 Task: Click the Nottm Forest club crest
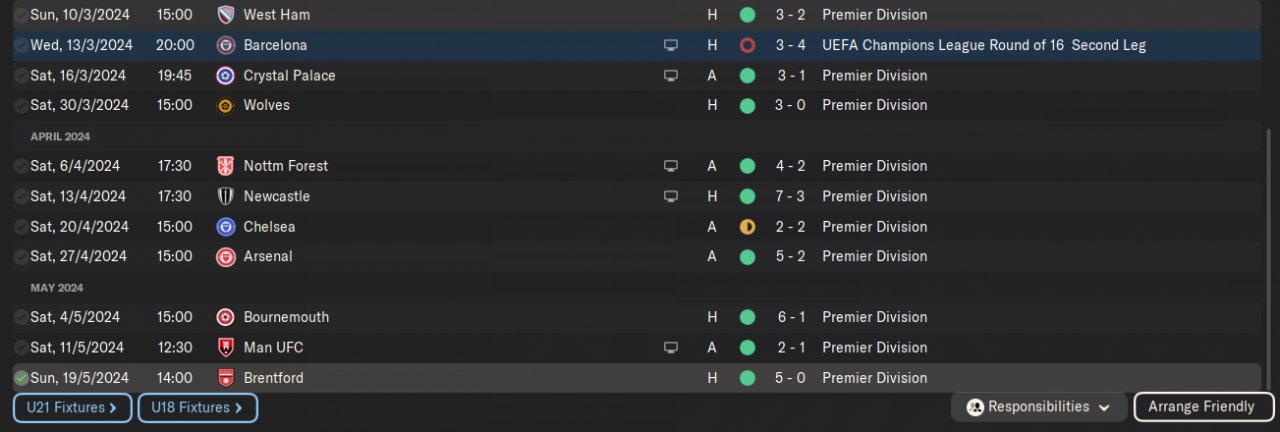coord(226,166)
